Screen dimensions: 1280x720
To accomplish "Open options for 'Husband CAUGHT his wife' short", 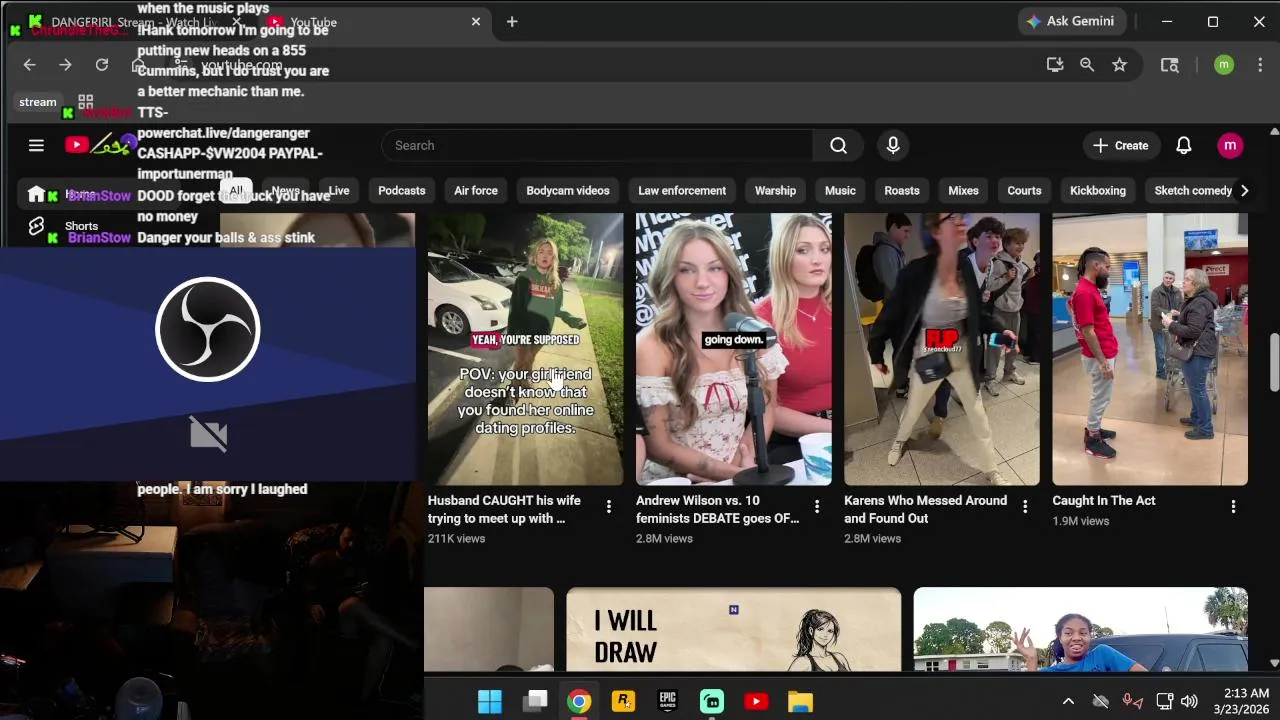I will pos(608,507).
